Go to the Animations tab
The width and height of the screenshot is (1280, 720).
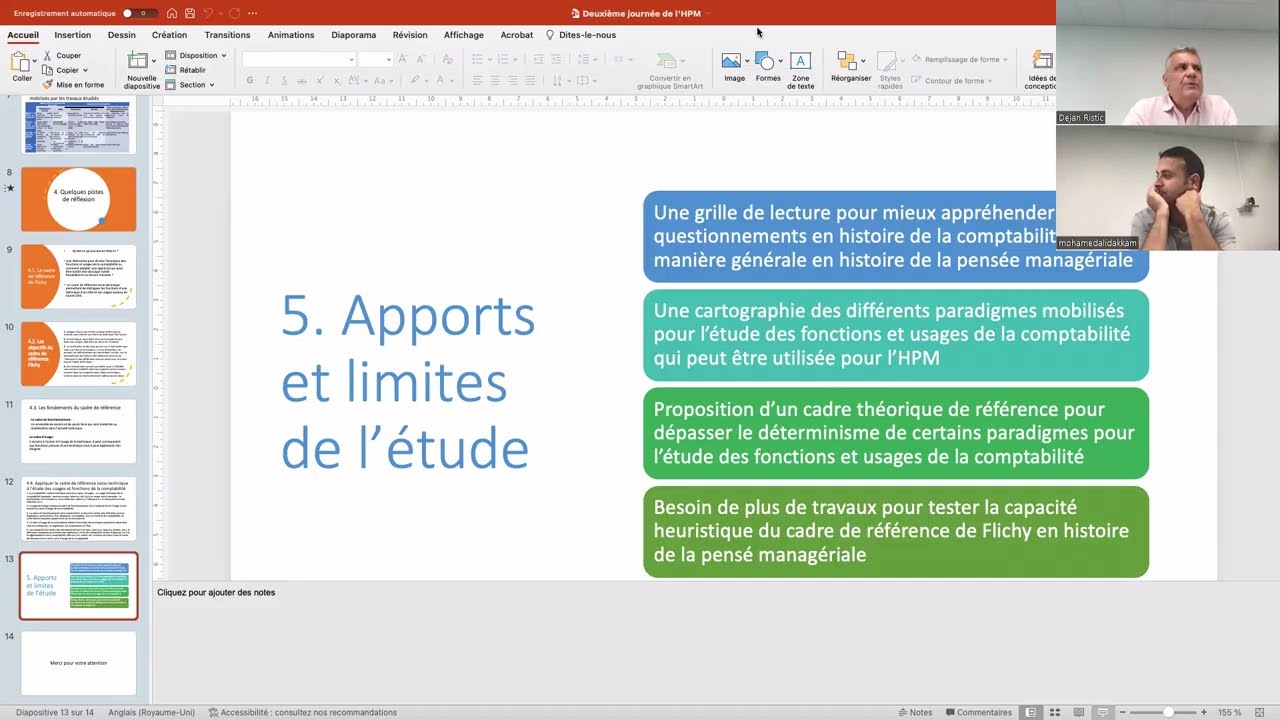click(x=291, y=35)
